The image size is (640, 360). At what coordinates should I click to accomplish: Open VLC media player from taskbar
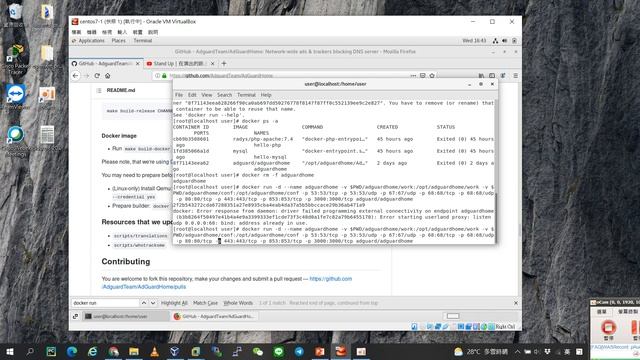click(x=154, y=351)
